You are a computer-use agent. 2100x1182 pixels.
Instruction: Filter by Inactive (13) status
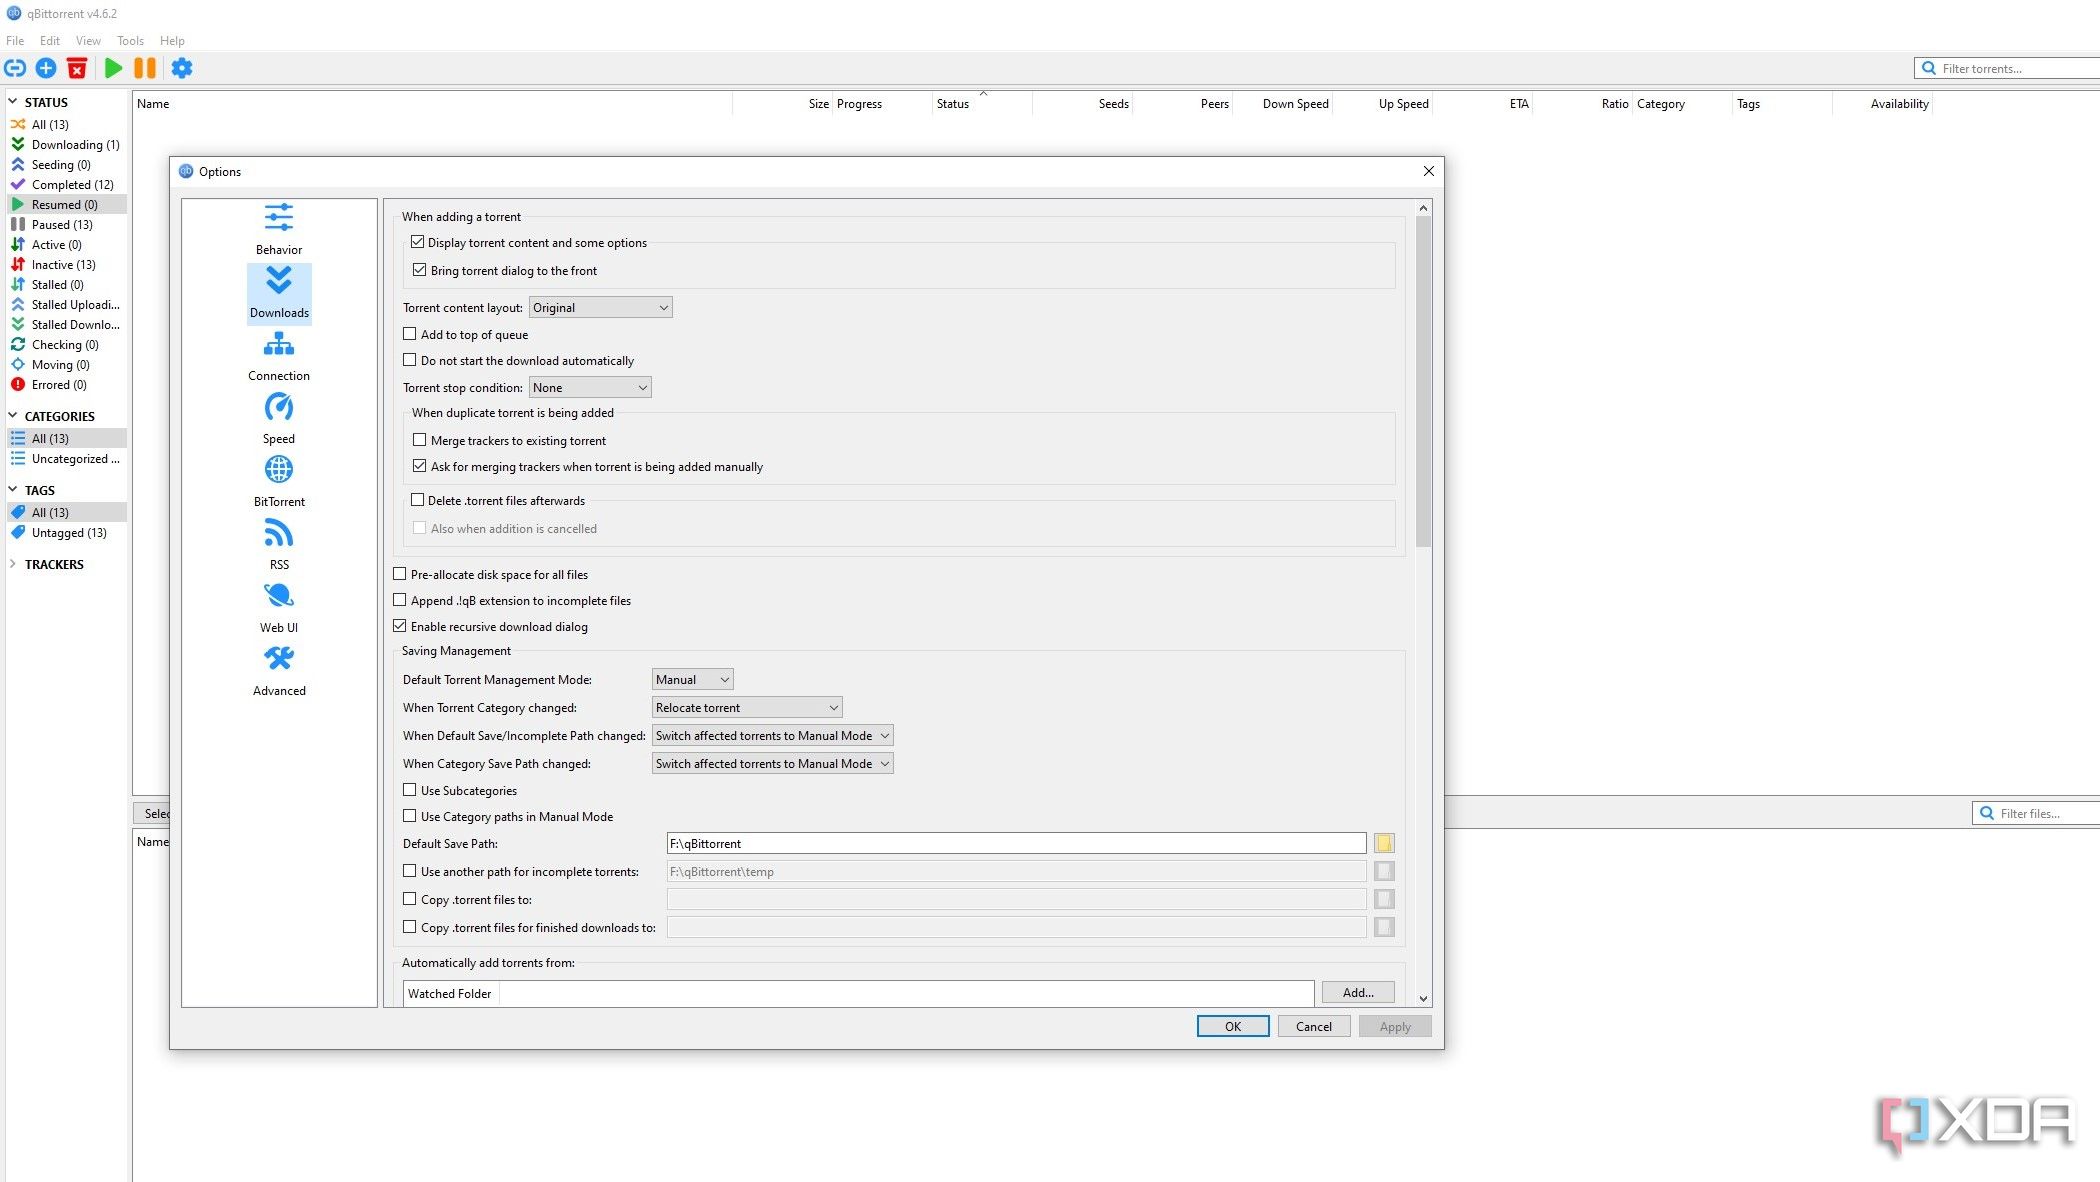[66, 264]
